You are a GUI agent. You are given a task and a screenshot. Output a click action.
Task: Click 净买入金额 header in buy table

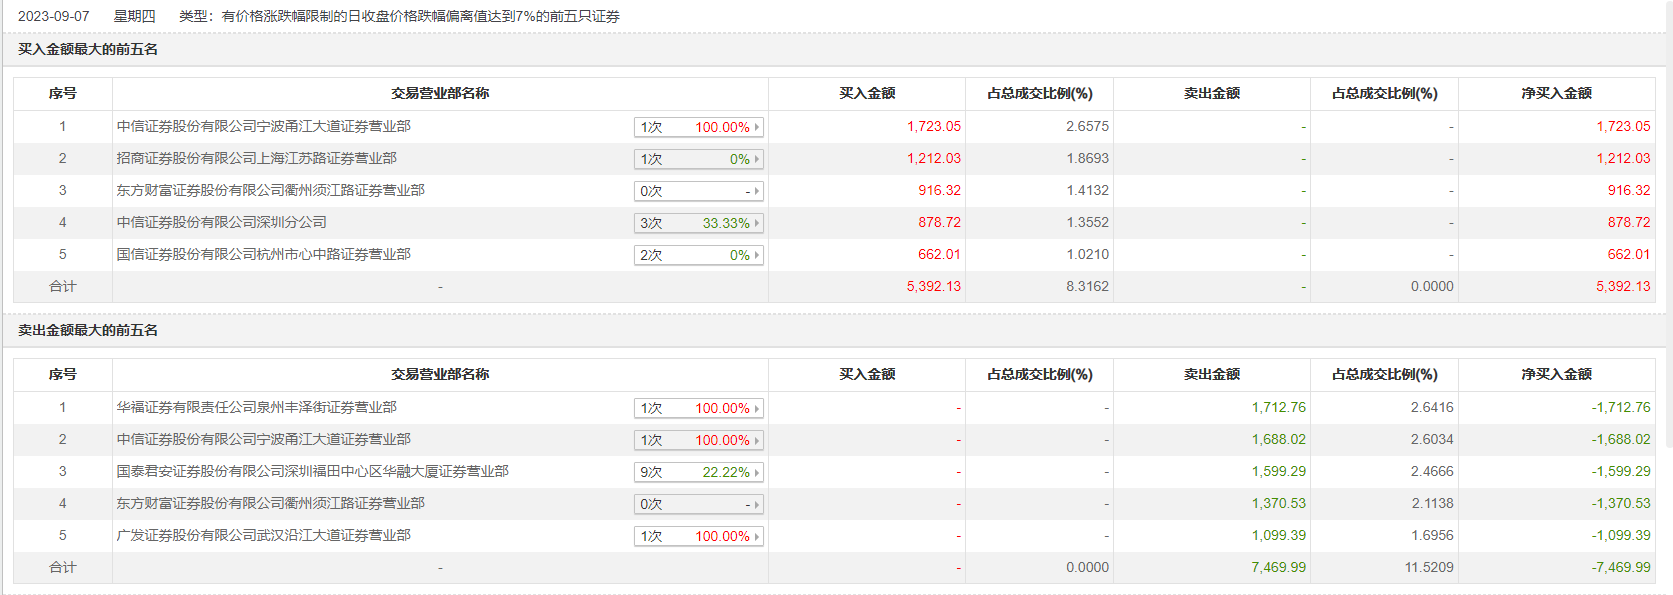click(x=1556, y=93)
